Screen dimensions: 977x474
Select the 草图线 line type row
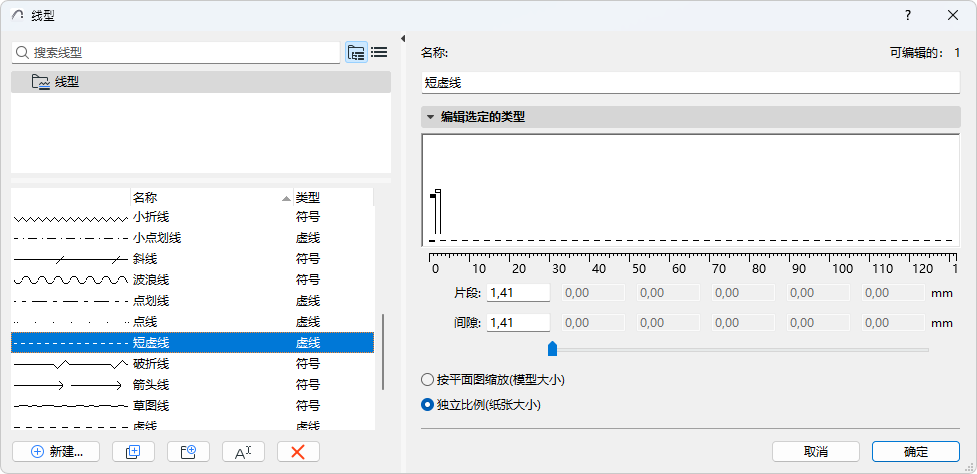pyautogui.click(x=193, y=406)
